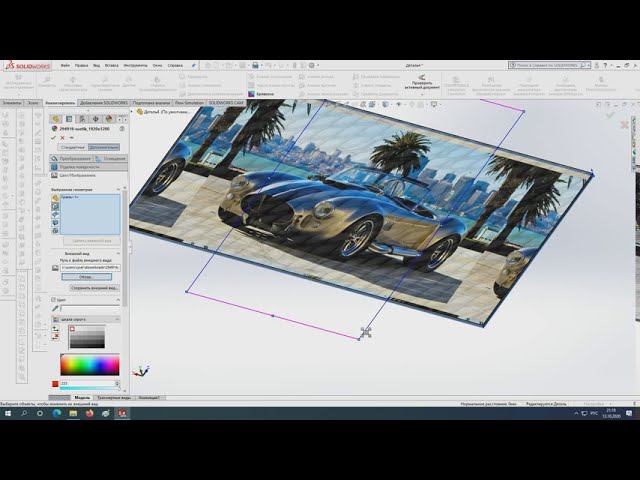
Task: Open the PropertyManager tab icon
Action: pos(69,119)
